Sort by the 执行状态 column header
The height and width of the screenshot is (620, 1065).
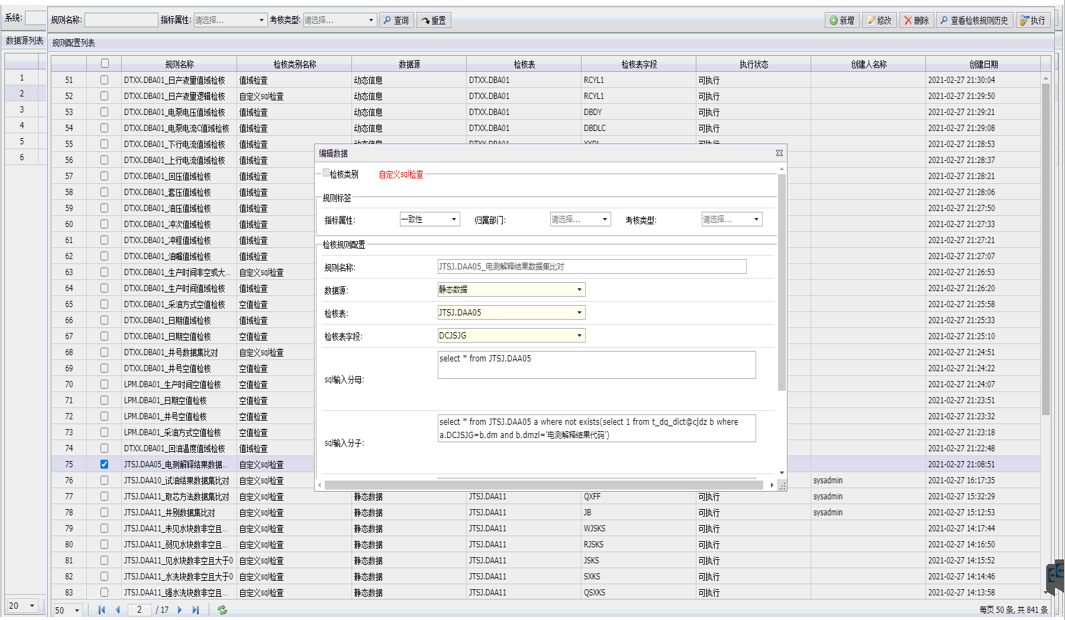point(753,65)
